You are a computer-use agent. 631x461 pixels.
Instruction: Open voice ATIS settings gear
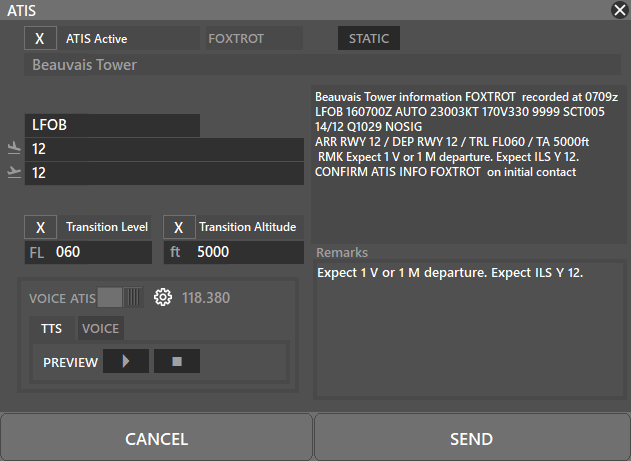pyautogui.click(x=163, y=298)
